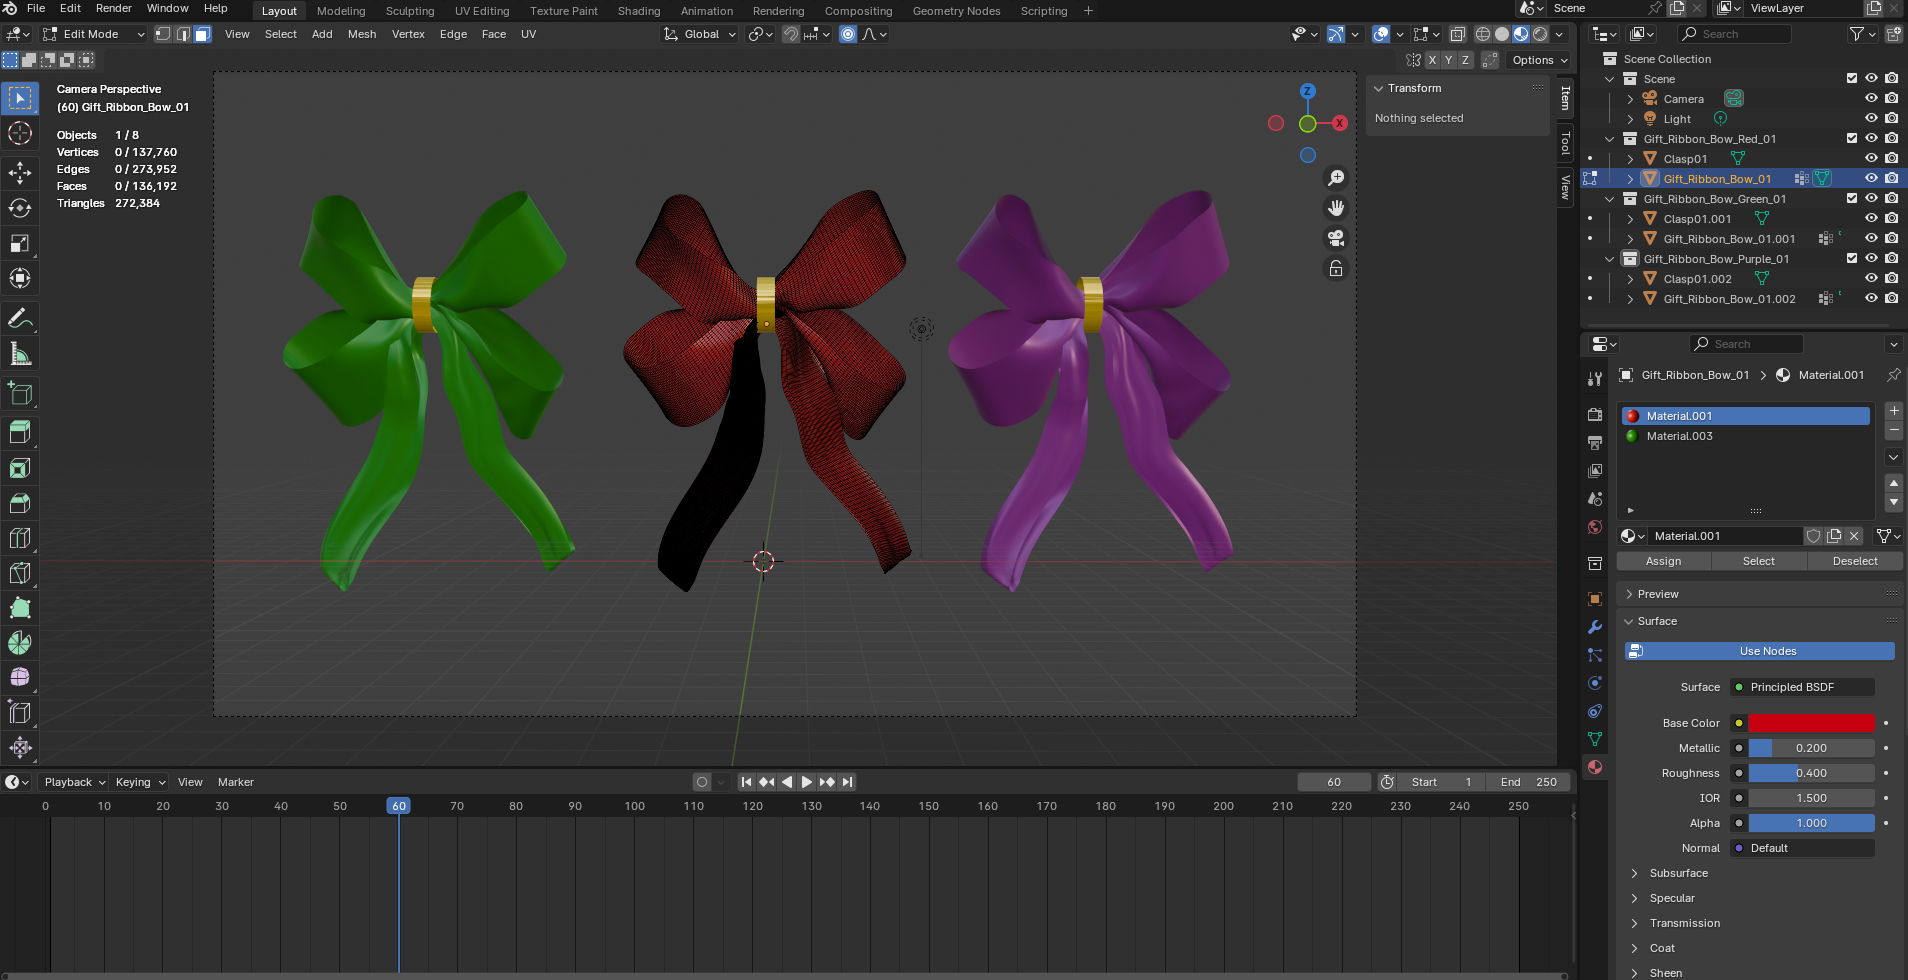This screenshot has height=980, width=1908.
Task: Open the Edit Mode dropdown
Action: pyautogui.click(x=94, y=34)
